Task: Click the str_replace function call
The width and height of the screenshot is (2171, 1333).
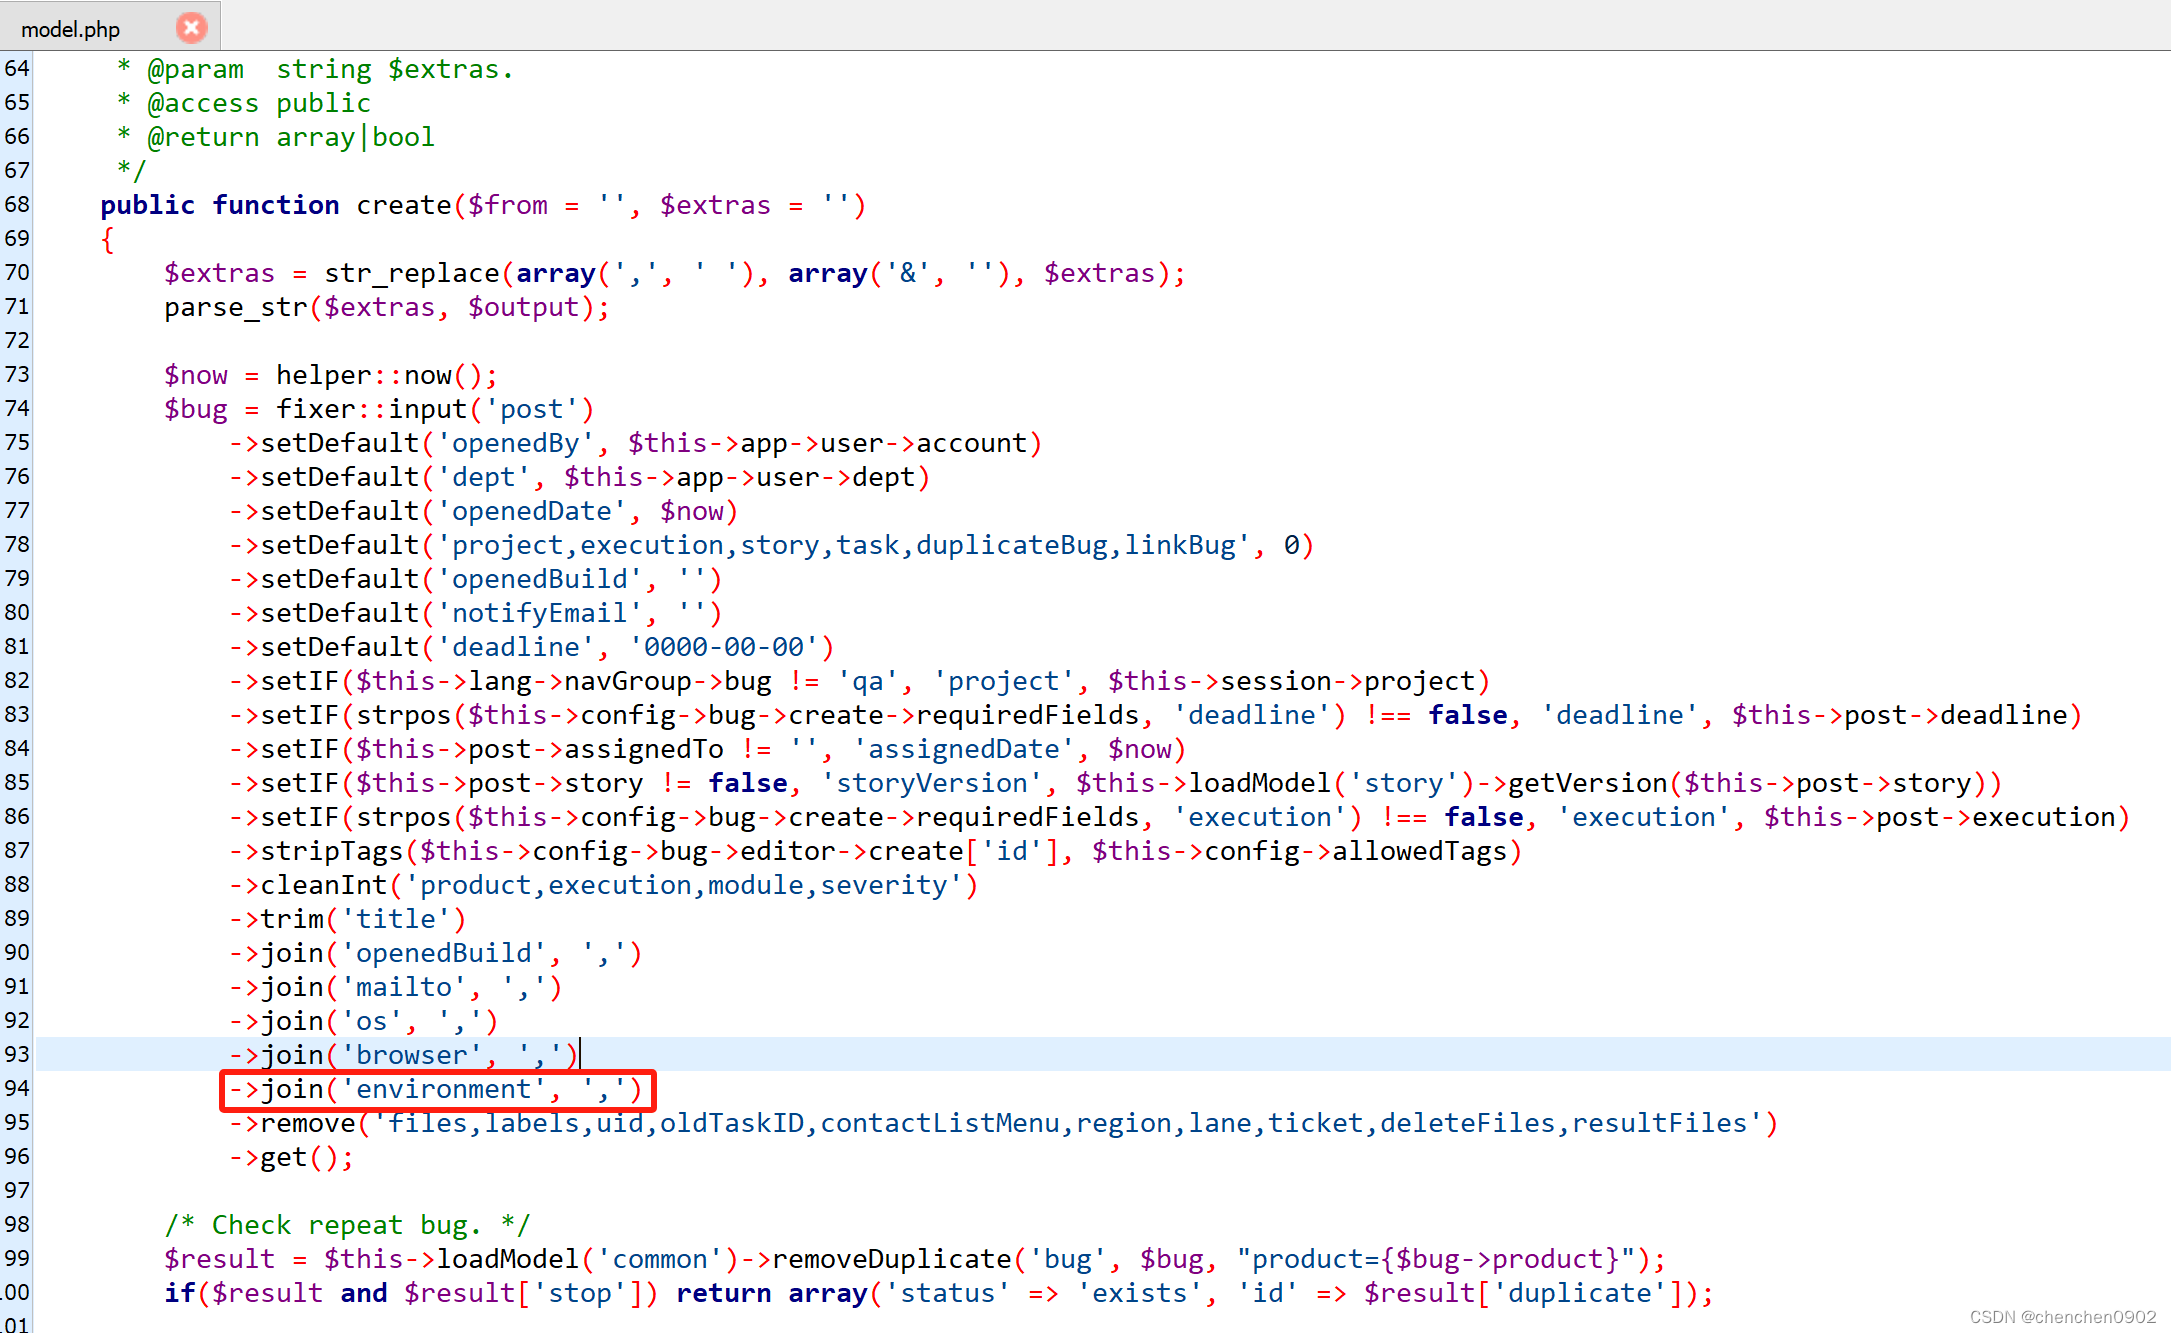Action: [x=411, y=273]
